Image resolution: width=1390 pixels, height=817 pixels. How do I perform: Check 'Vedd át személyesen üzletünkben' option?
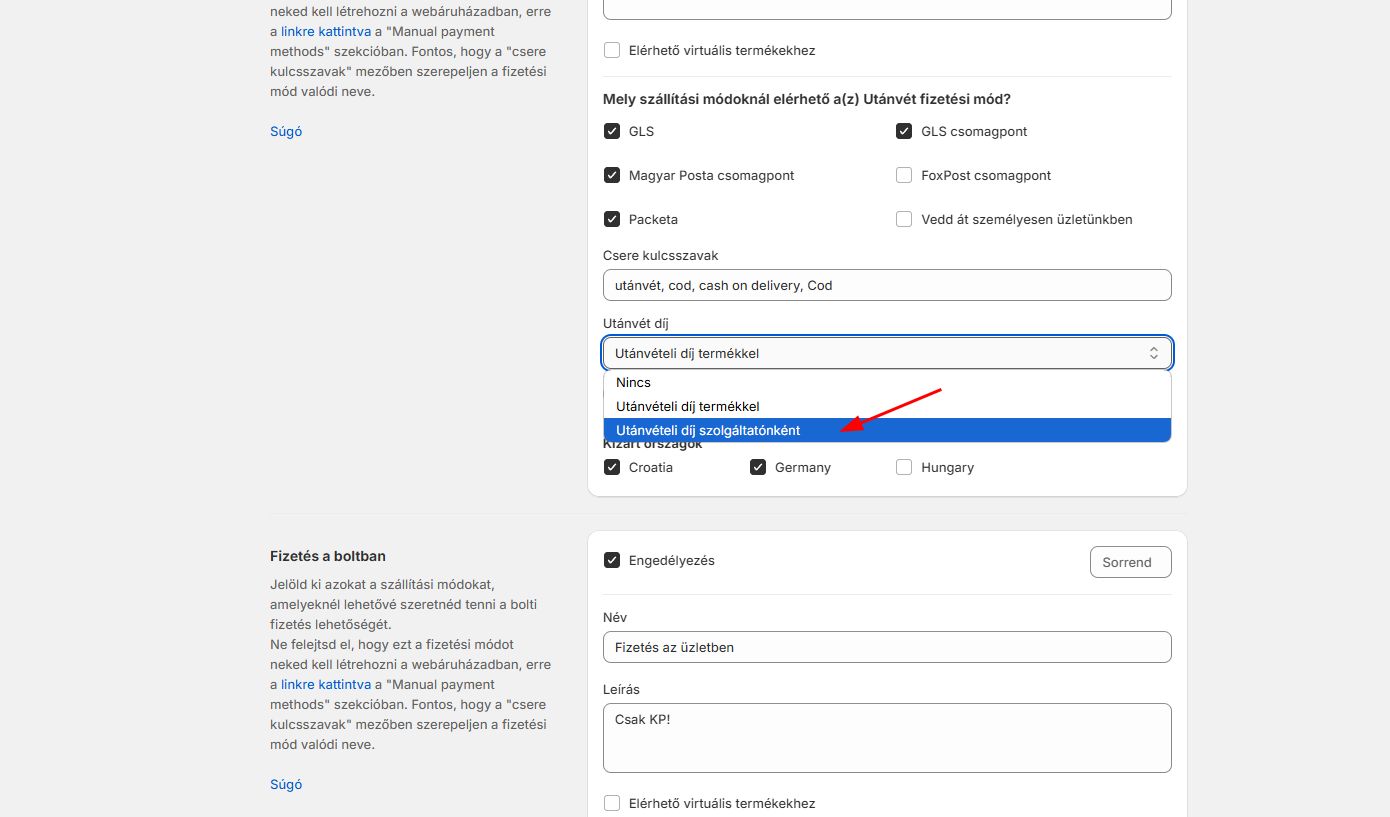click(904, 220)
